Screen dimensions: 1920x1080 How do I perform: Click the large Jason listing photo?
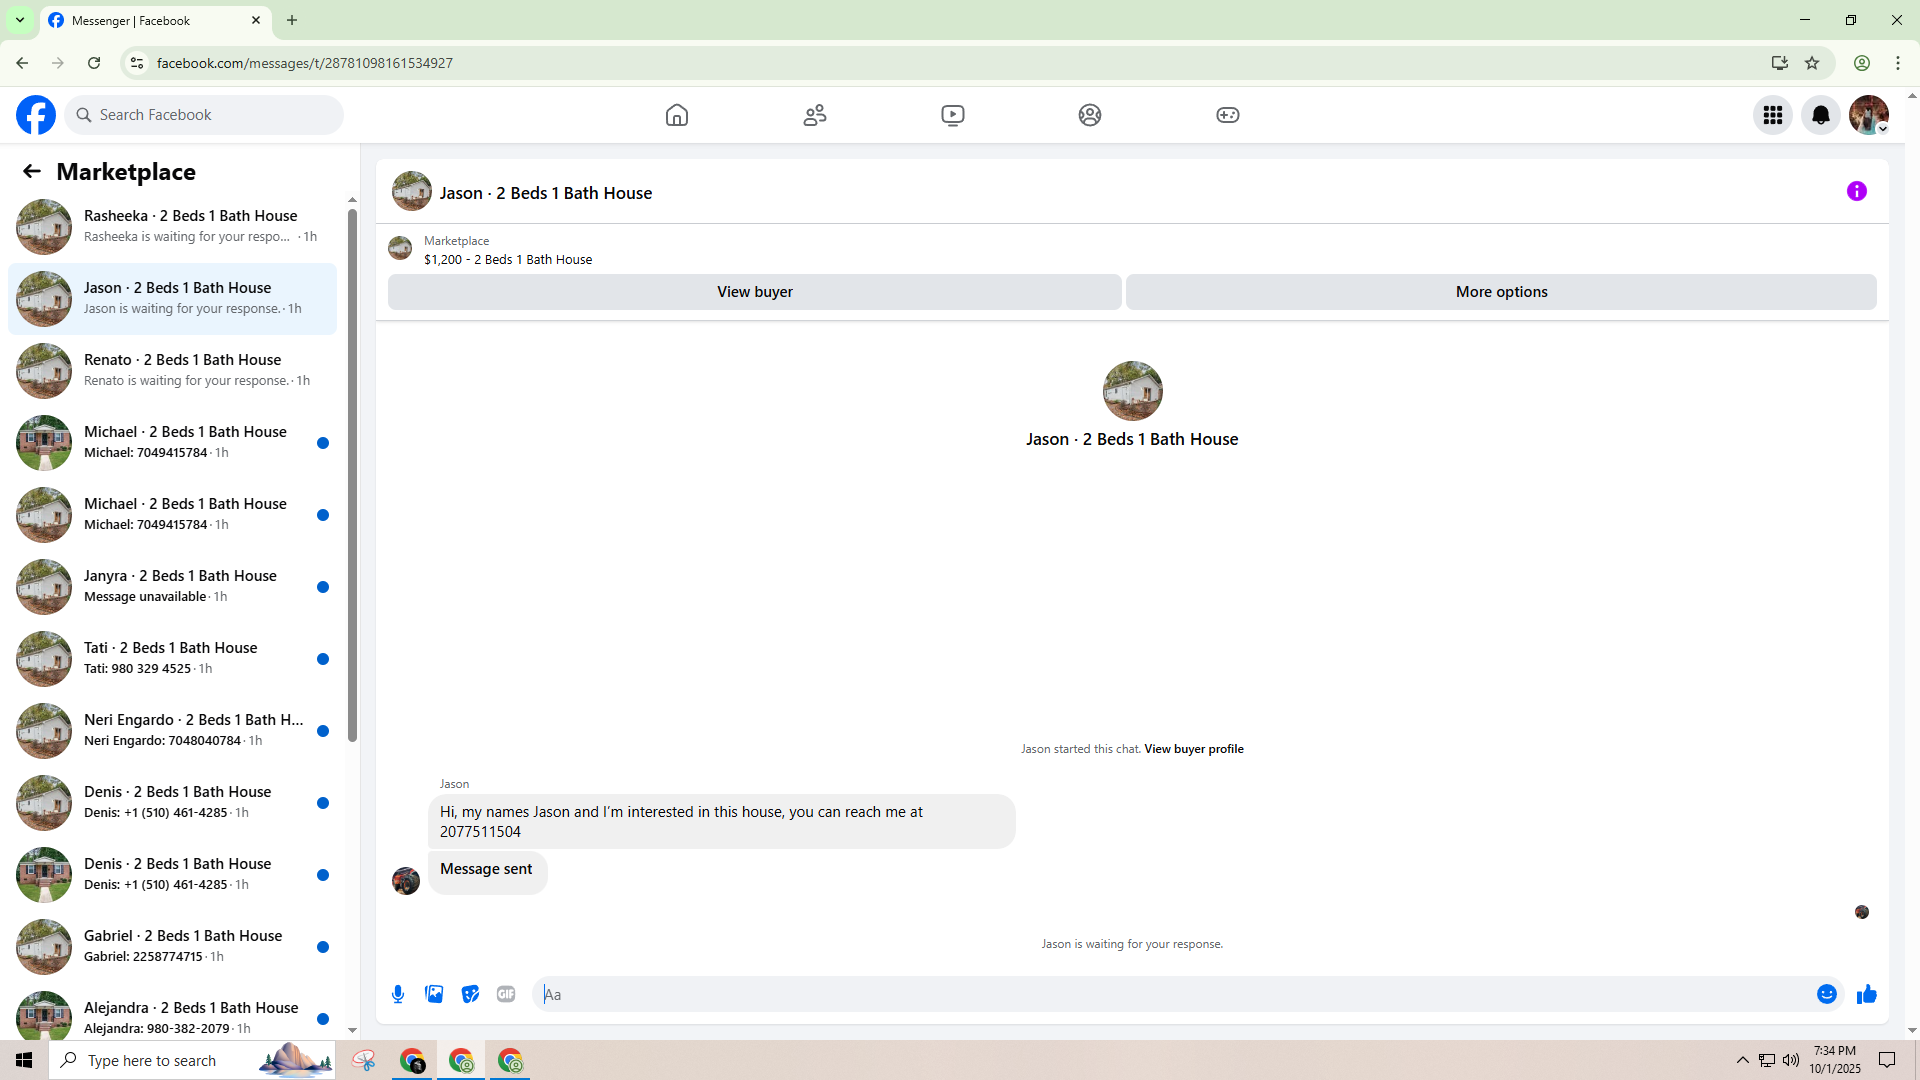coord(1132,391)
